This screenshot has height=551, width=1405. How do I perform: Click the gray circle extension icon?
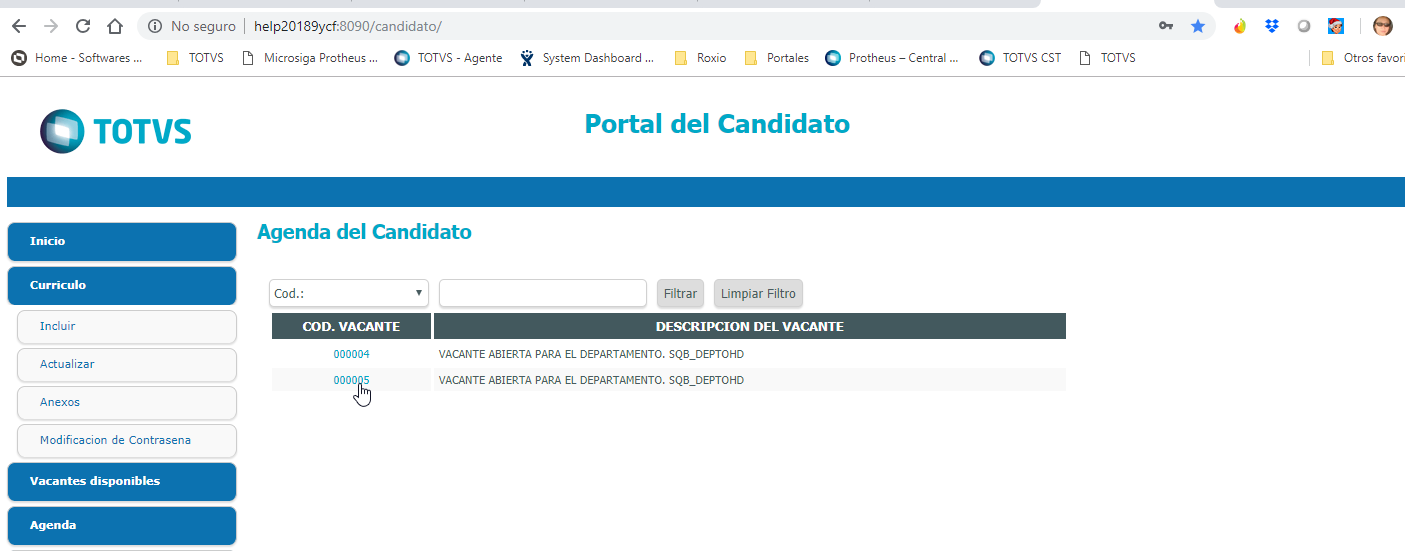click(x=1304, y=26)
